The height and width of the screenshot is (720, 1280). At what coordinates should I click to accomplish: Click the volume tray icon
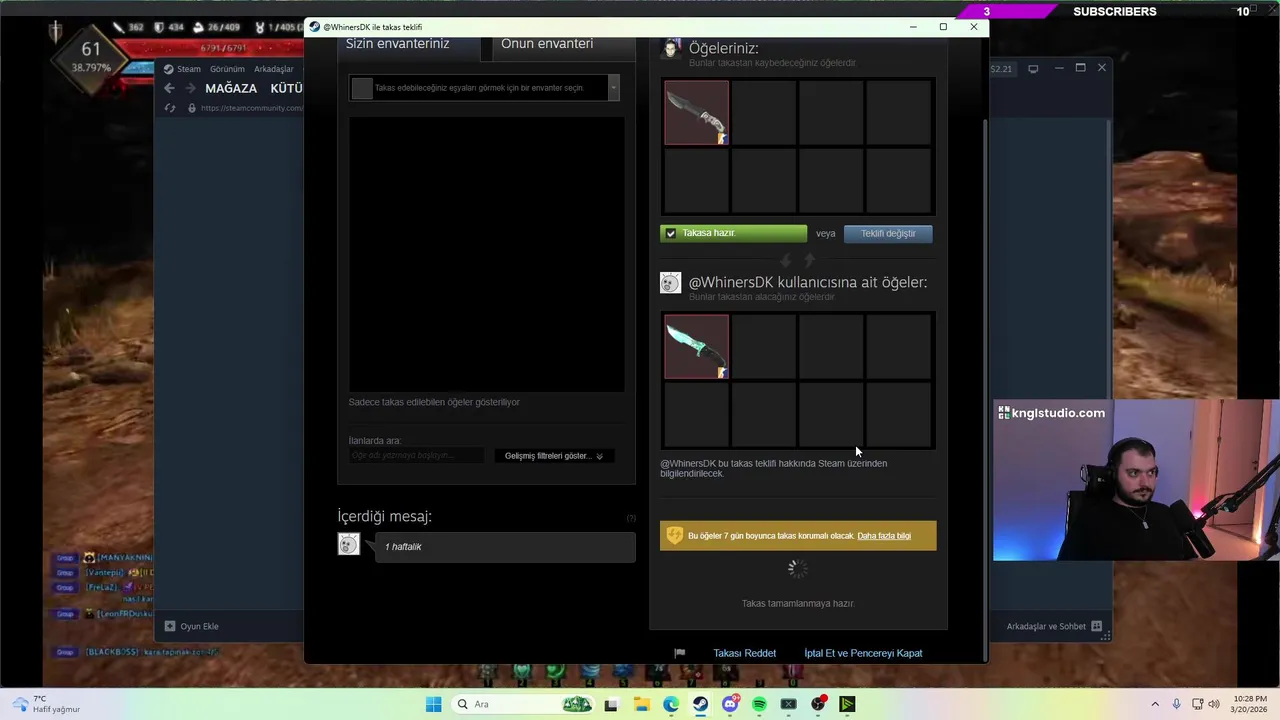pos(1213,704)
